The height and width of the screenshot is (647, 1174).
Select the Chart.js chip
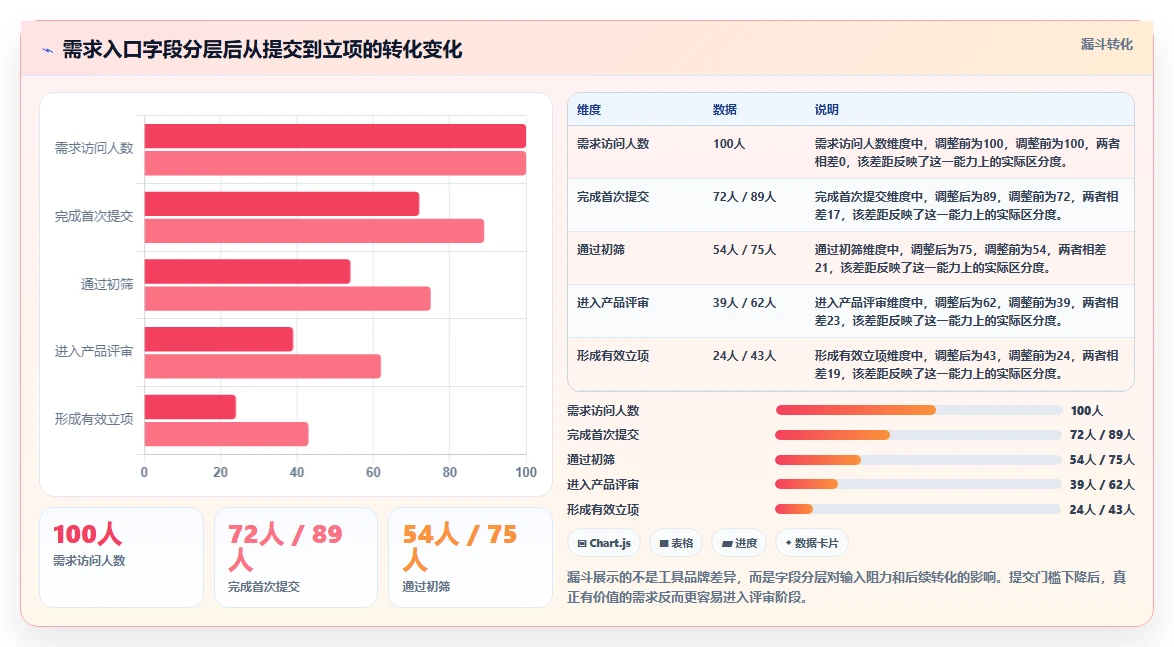604,543
